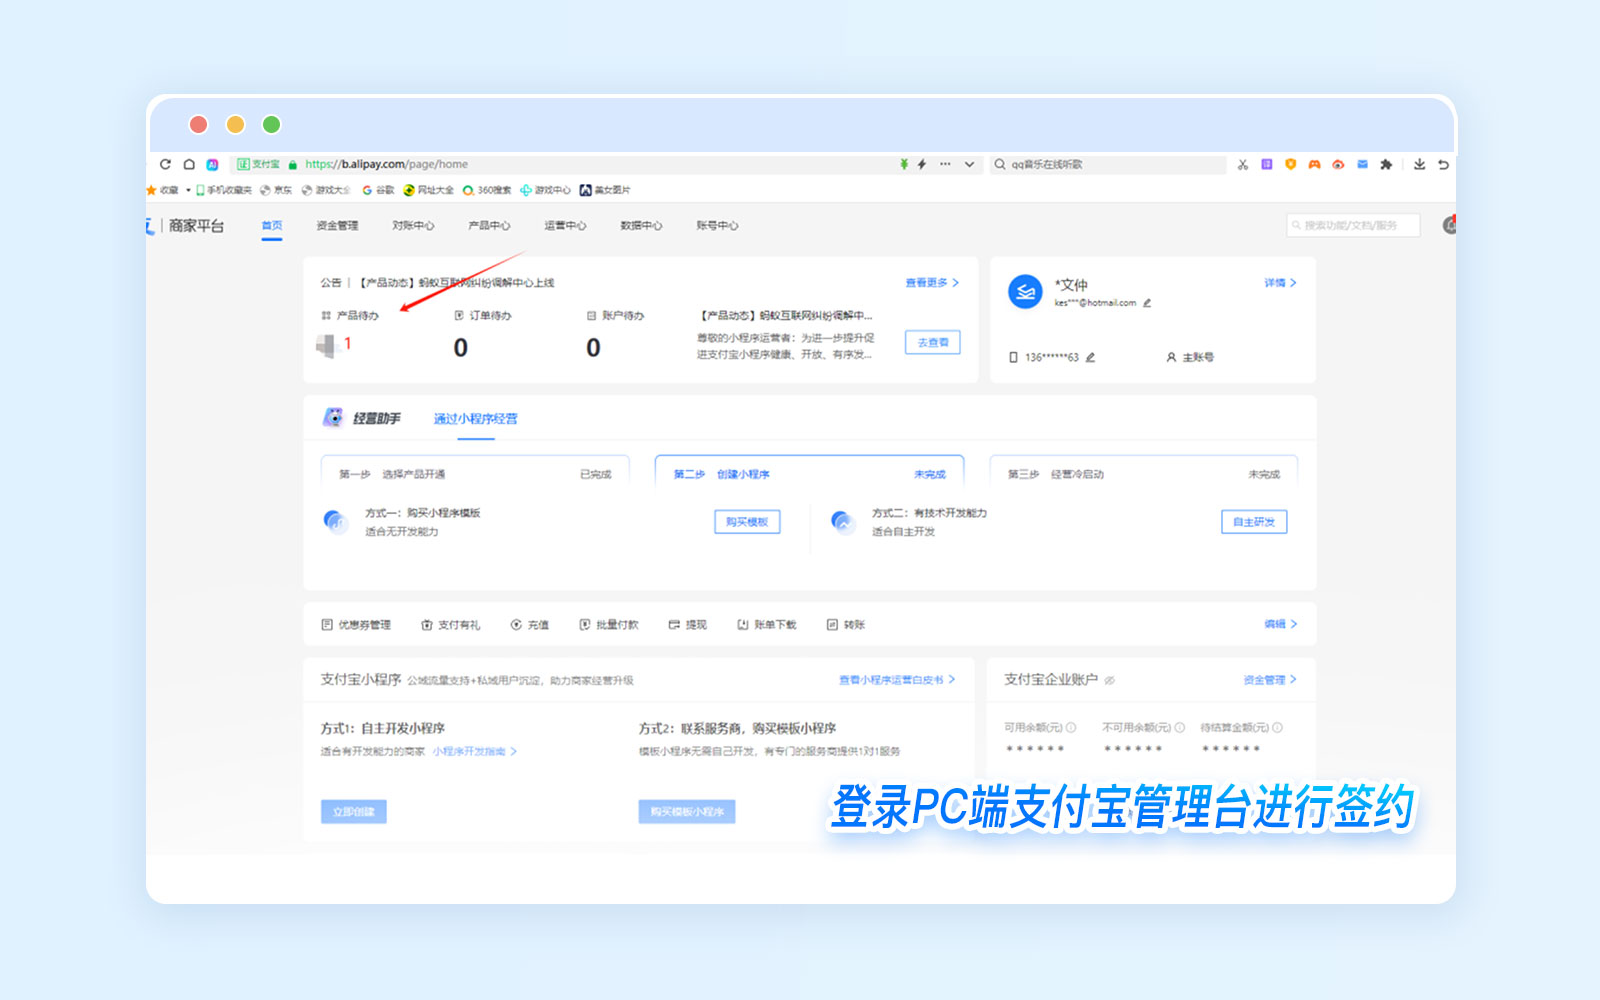Select step 第二步 创建小程序
This screenshot has height=1000, width=1600.
coord(809,474)
